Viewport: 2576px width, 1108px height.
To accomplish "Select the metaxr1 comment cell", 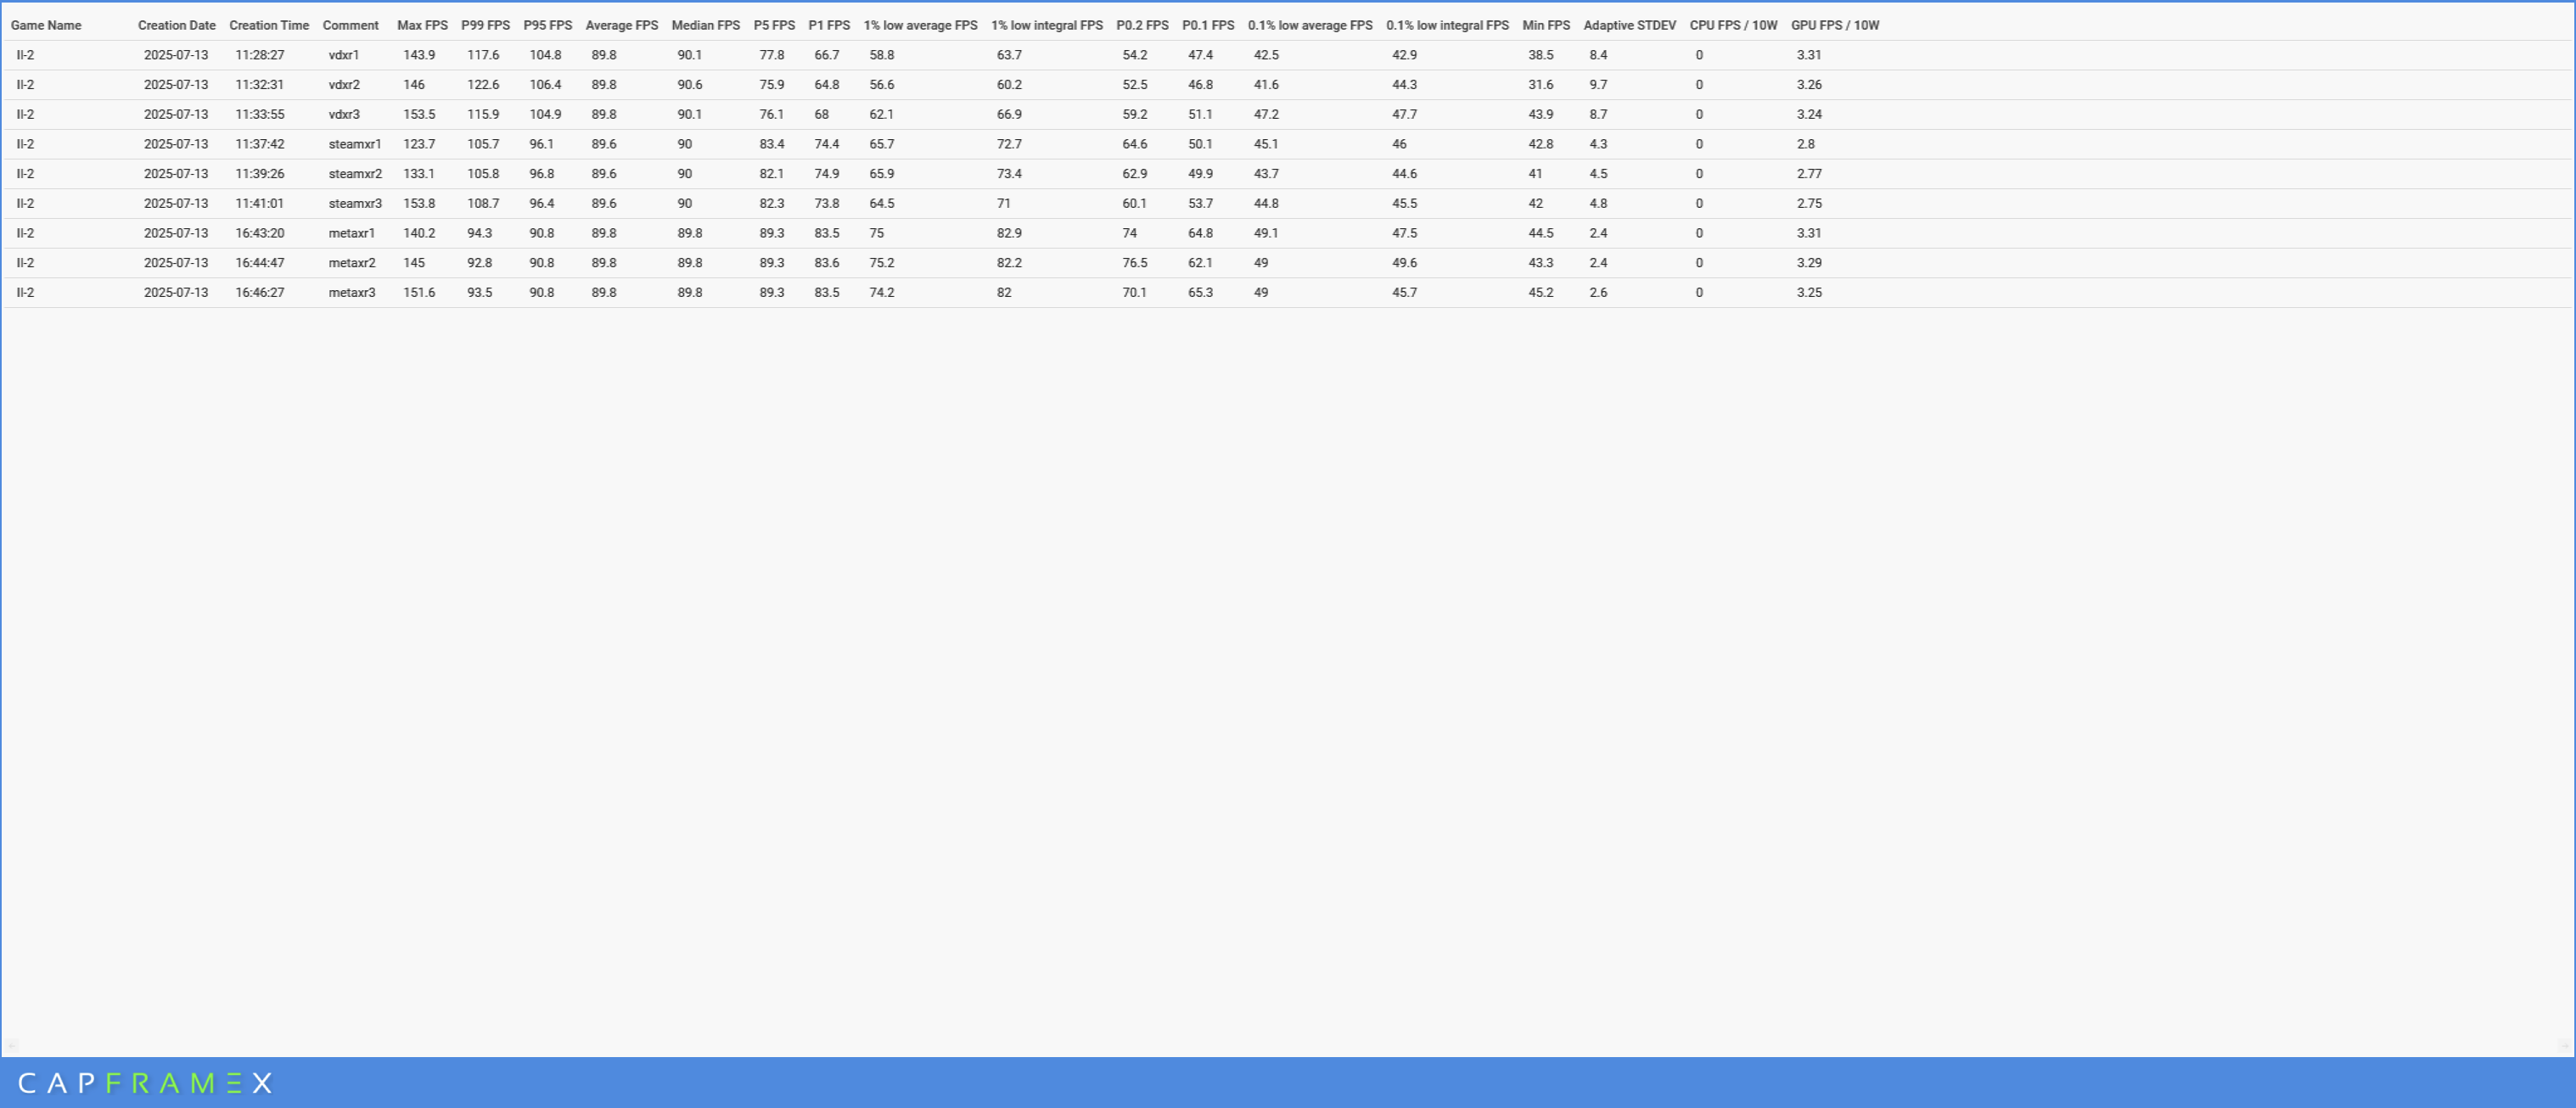I will click(352, 233).
